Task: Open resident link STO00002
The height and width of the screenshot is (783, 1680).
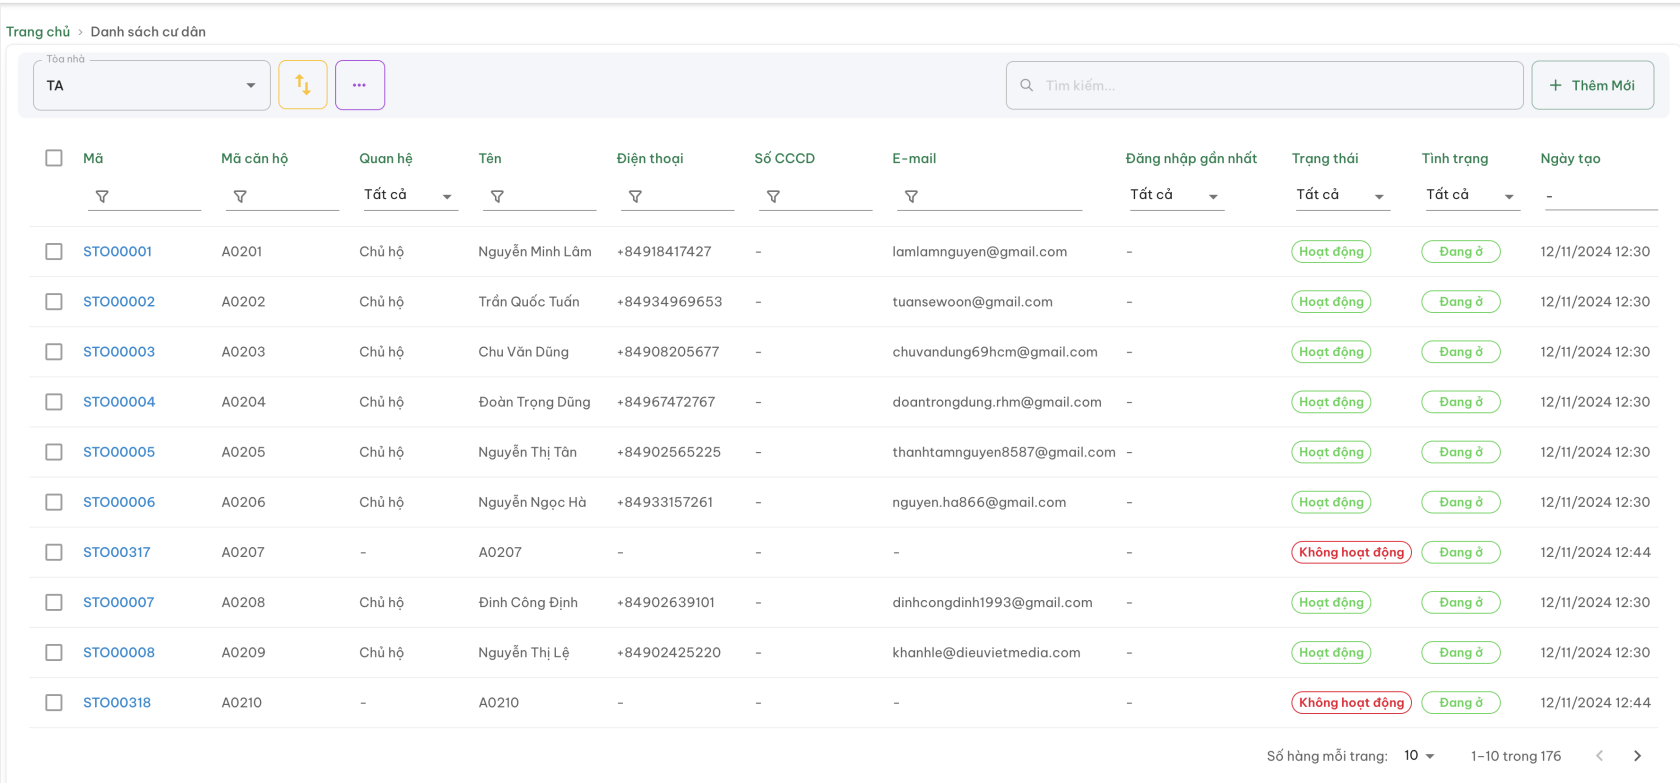Action: (119, 302)
